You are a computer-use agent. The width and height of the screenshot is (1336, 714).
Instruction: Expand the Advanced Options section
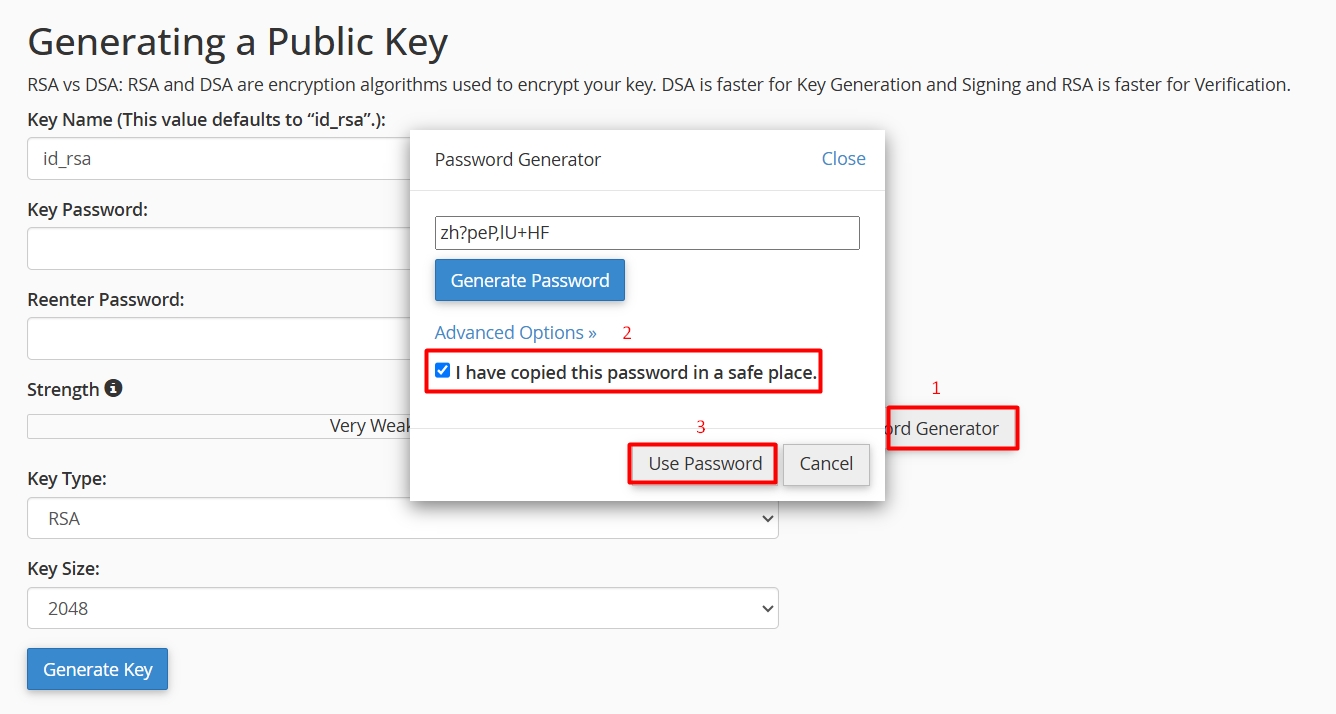(x=515, y=333)
